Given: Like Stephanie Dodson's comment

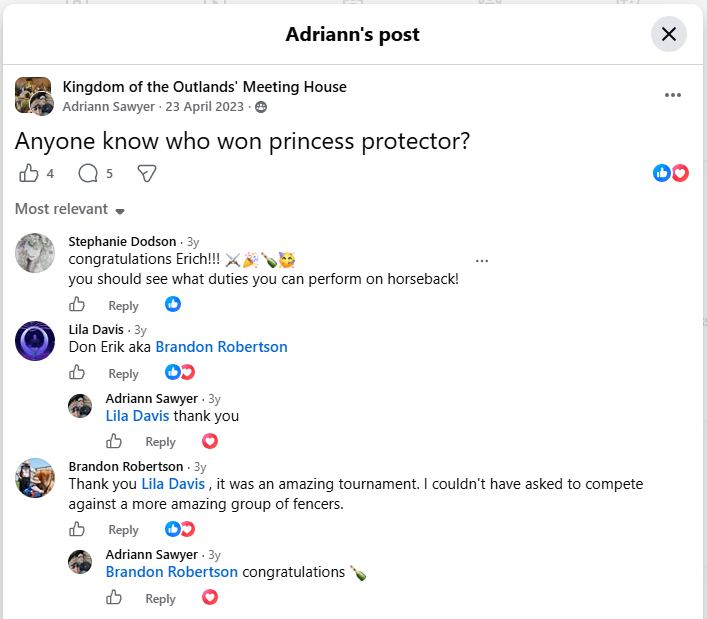Looking at the screenshot, I should click(x=77, y=304).
